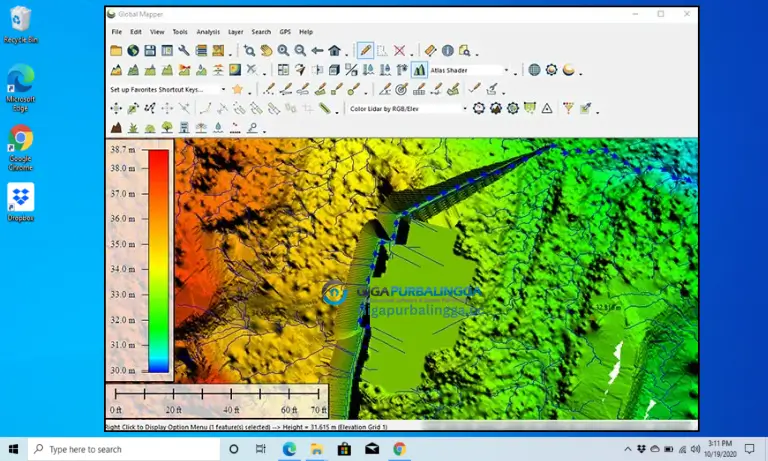Click the 30.0 m legend label
Viewport: 768px width, 461px height.
tap(122, 370)
